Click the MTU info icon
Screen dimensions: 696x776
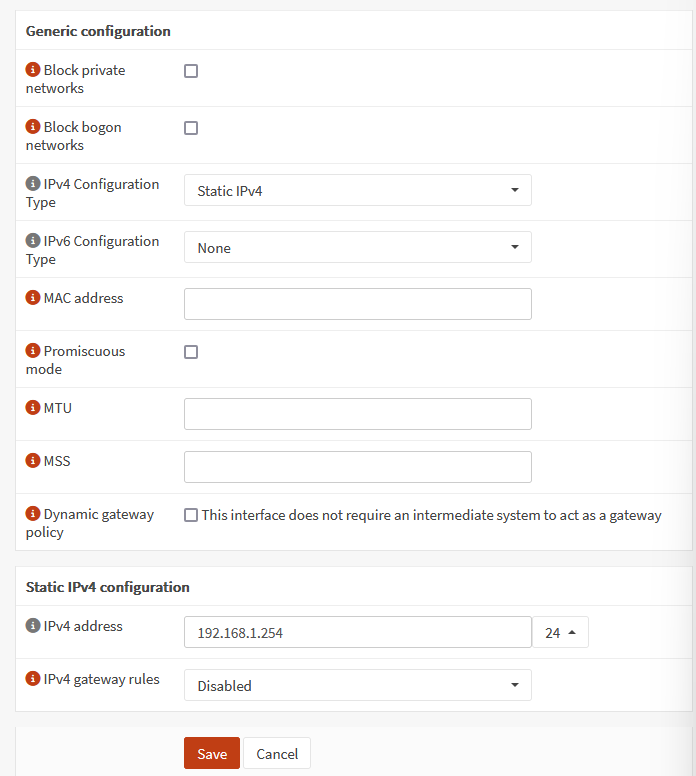point(33,409)
